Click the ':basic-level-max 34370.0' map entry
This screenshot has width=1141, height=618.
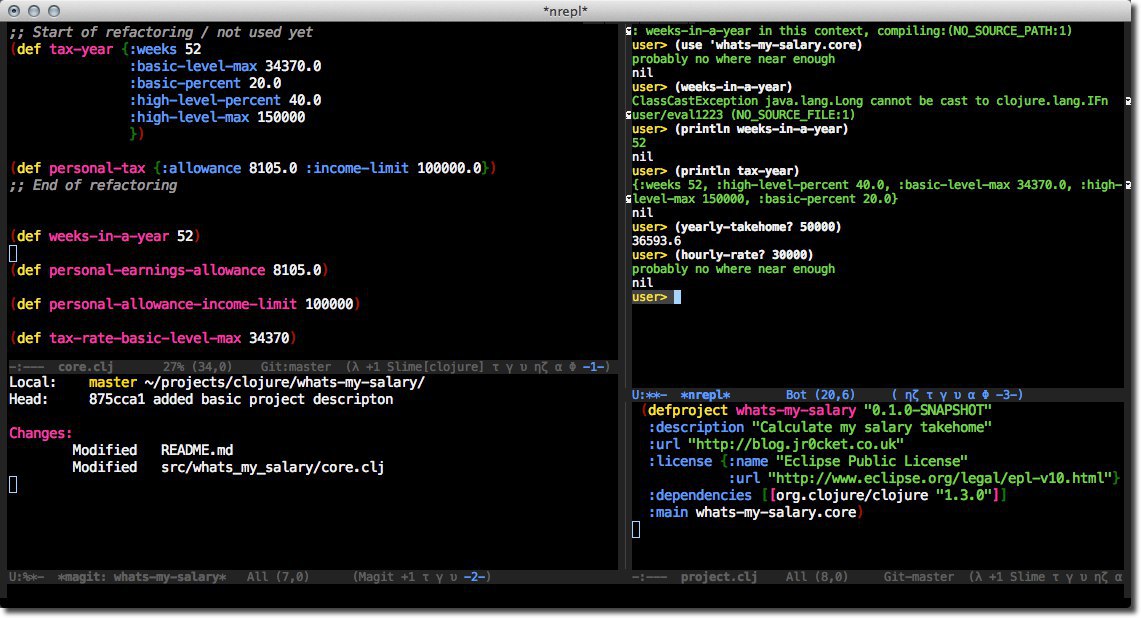tap(226, 66)
